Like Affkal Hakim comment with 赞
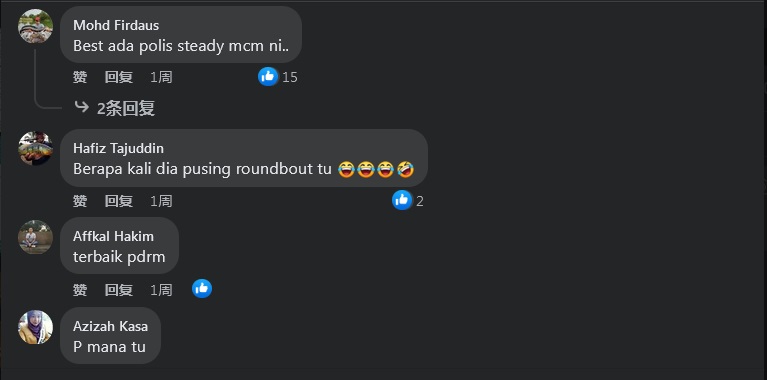 click(x=80, y=290)
